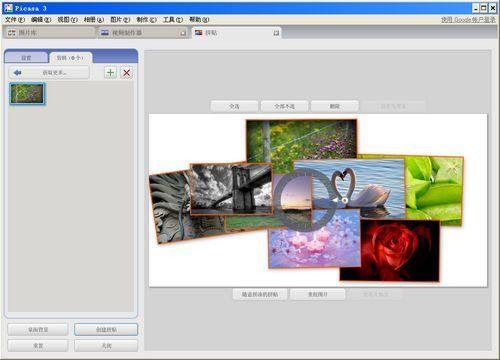500x360 pixels.
Task: Select the pink flowers and candles photo
Action: pyautogui.click(x=313, y=248)
